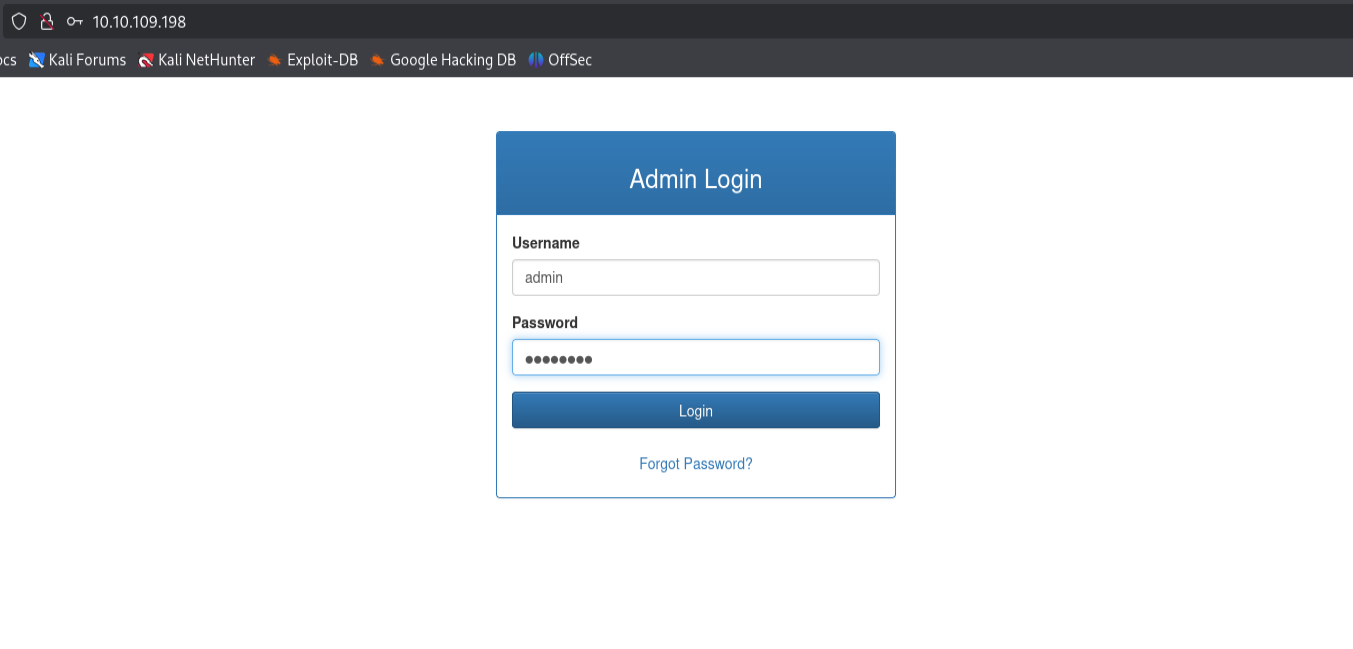
Task: Click the Username label text
Action: (546, 243)
